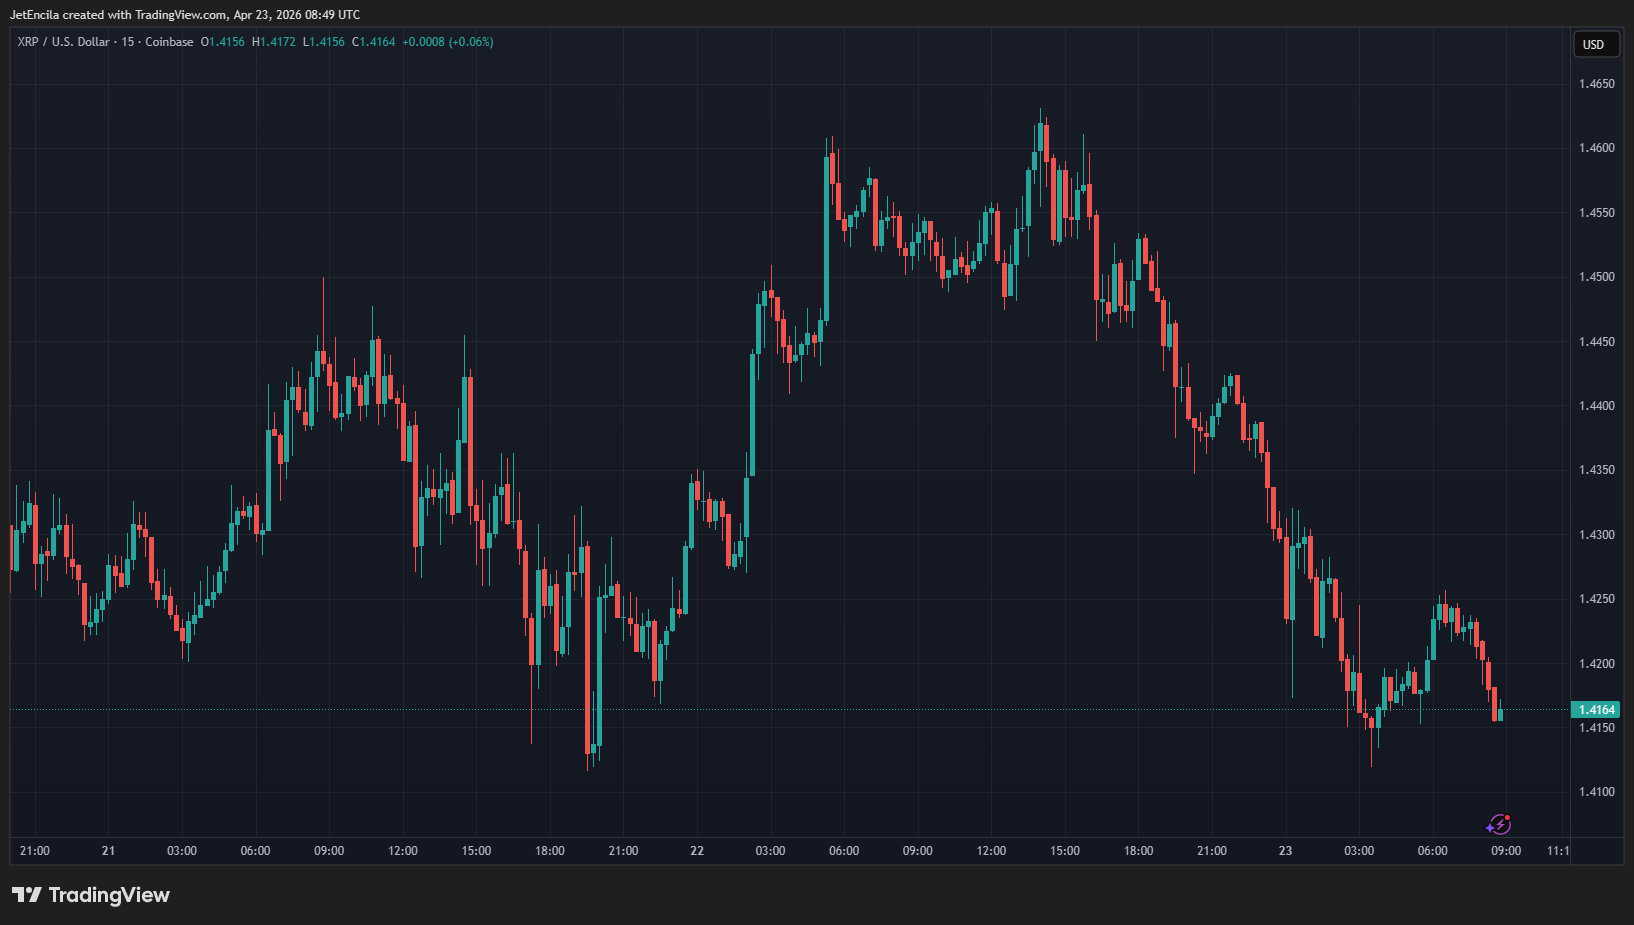Click the Close value C1.4164 in legend
Image resolution: width=1634 pixels, height=925 pixels.
374,42
